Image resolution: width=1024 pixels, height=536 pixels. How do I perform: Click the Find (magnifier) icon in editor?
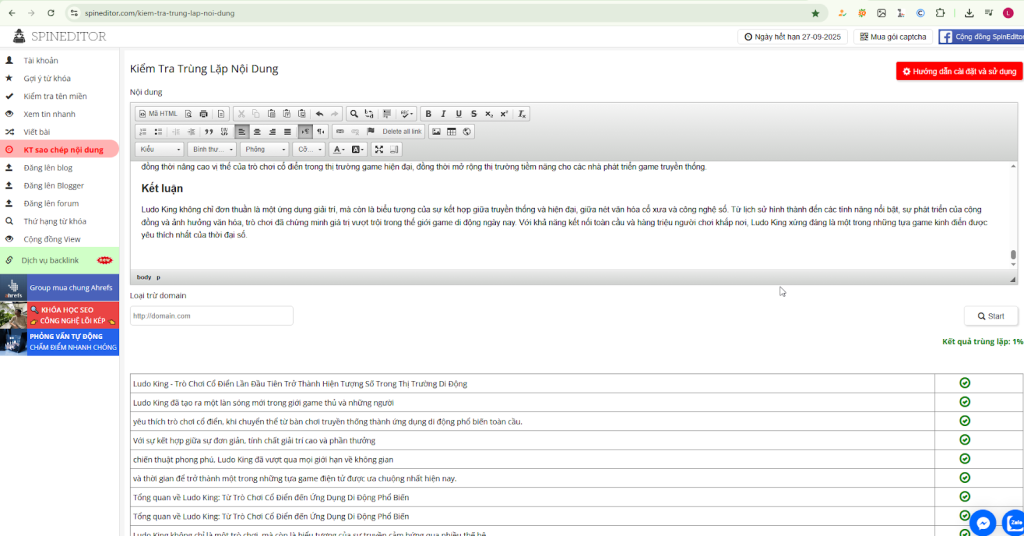pyautogui.click(x=354, y=114)
